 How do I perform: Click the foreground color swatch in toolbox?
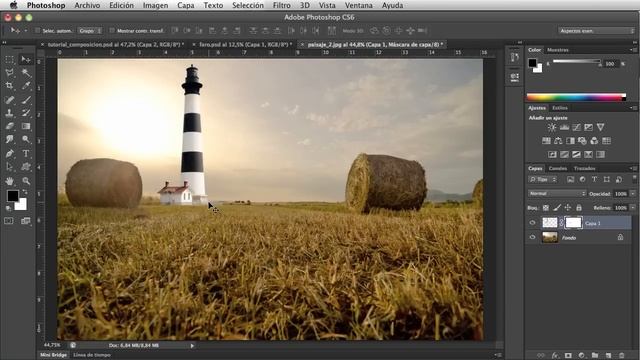tap(12, 196)
